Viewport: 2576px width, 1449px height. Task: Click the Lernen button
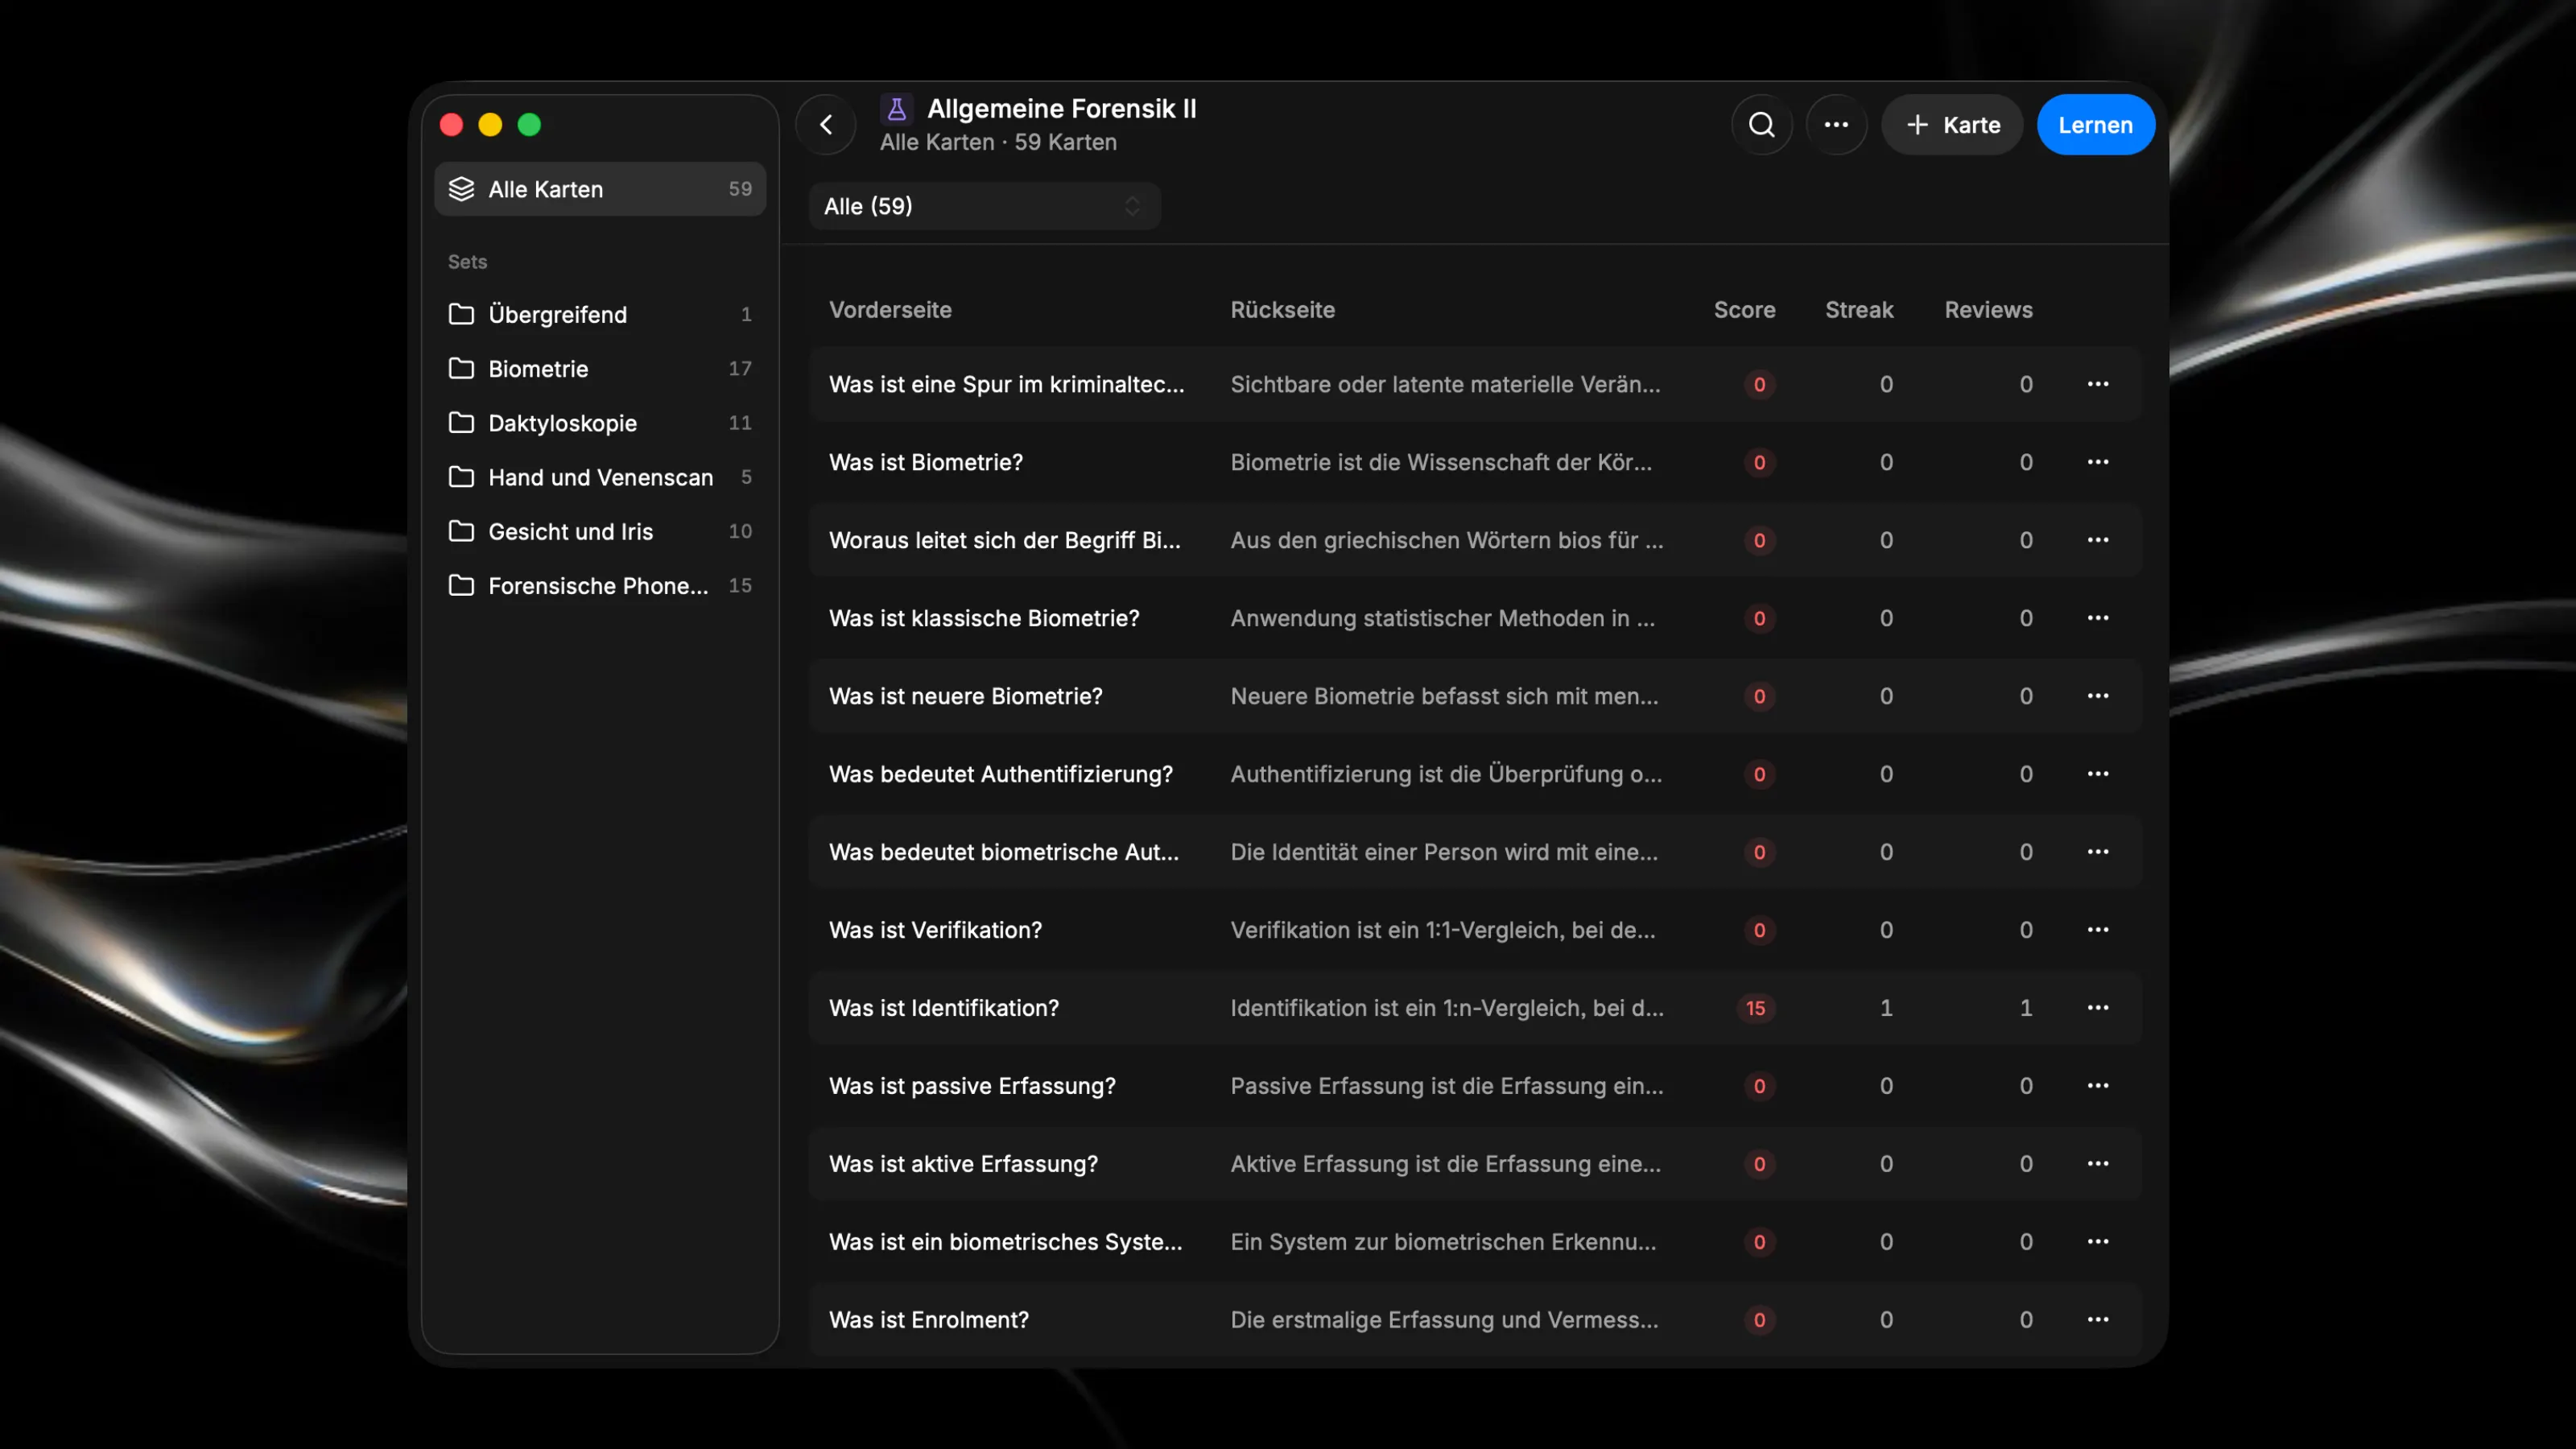[2095, 125]
